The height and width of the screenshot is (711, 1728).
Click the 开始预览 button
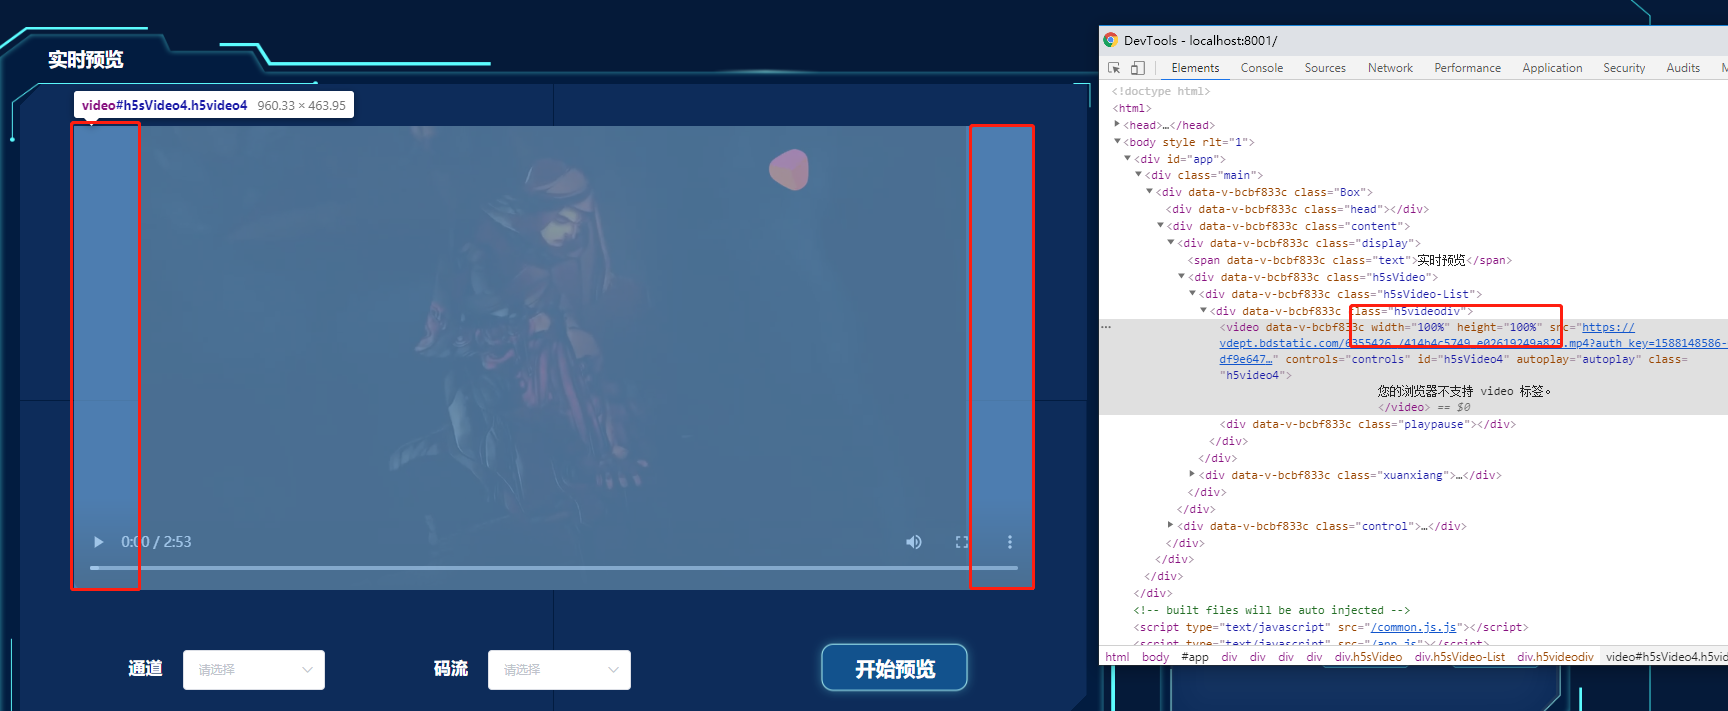(894, 668)
